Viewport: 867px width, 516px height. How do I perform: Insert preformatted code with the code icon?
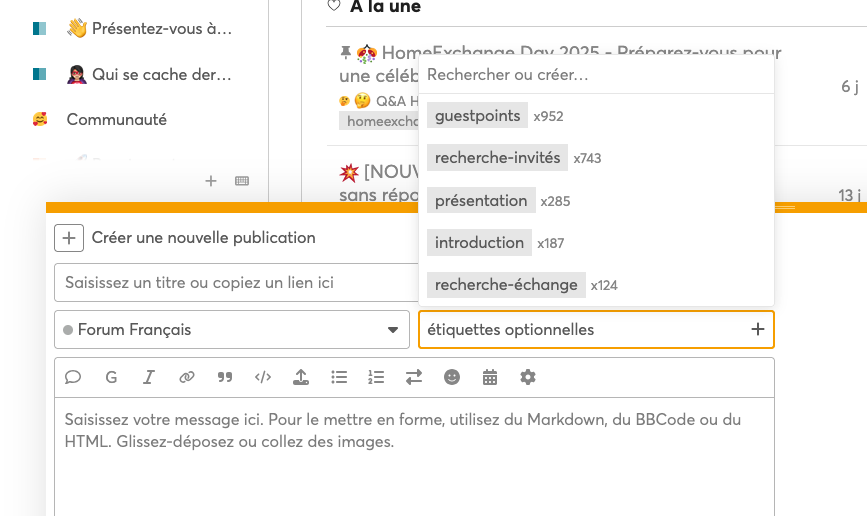(263, 377)
